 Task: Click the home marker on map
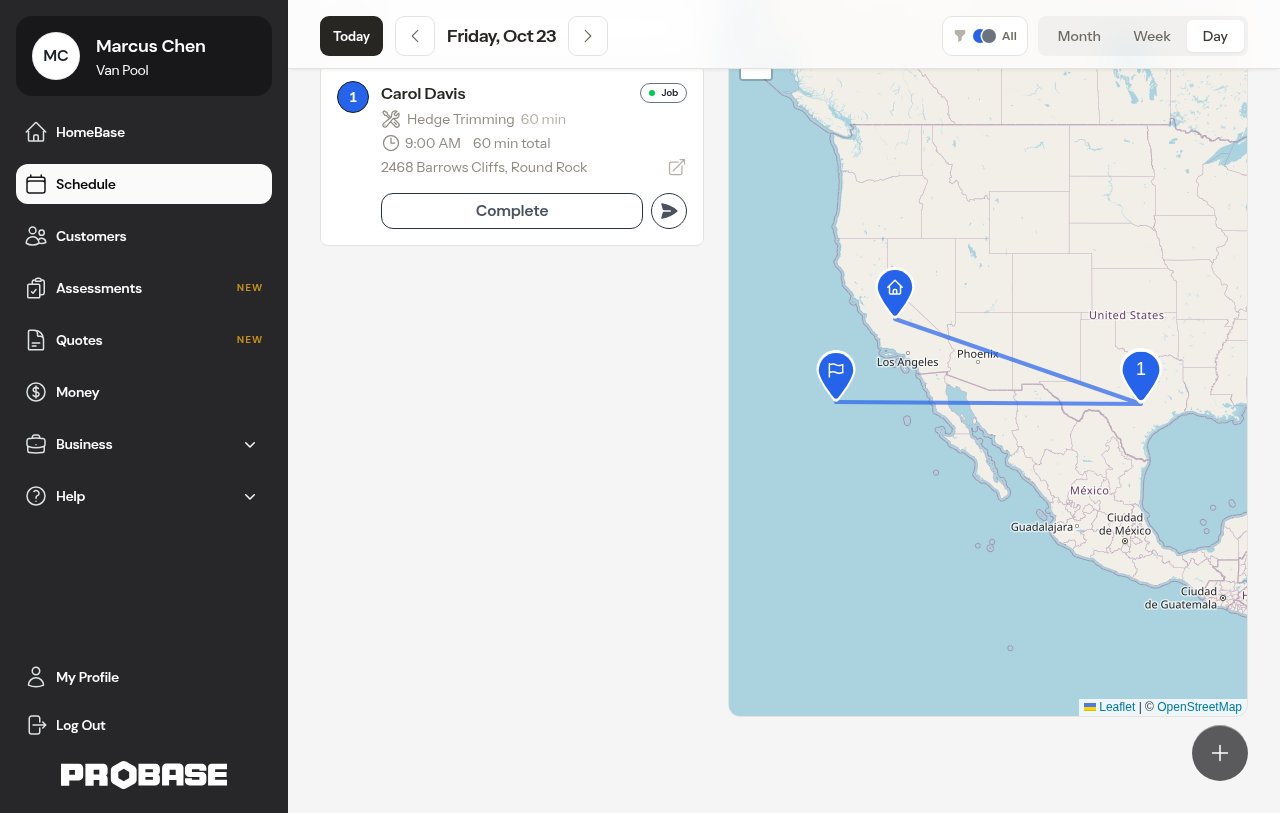(895, 293)
